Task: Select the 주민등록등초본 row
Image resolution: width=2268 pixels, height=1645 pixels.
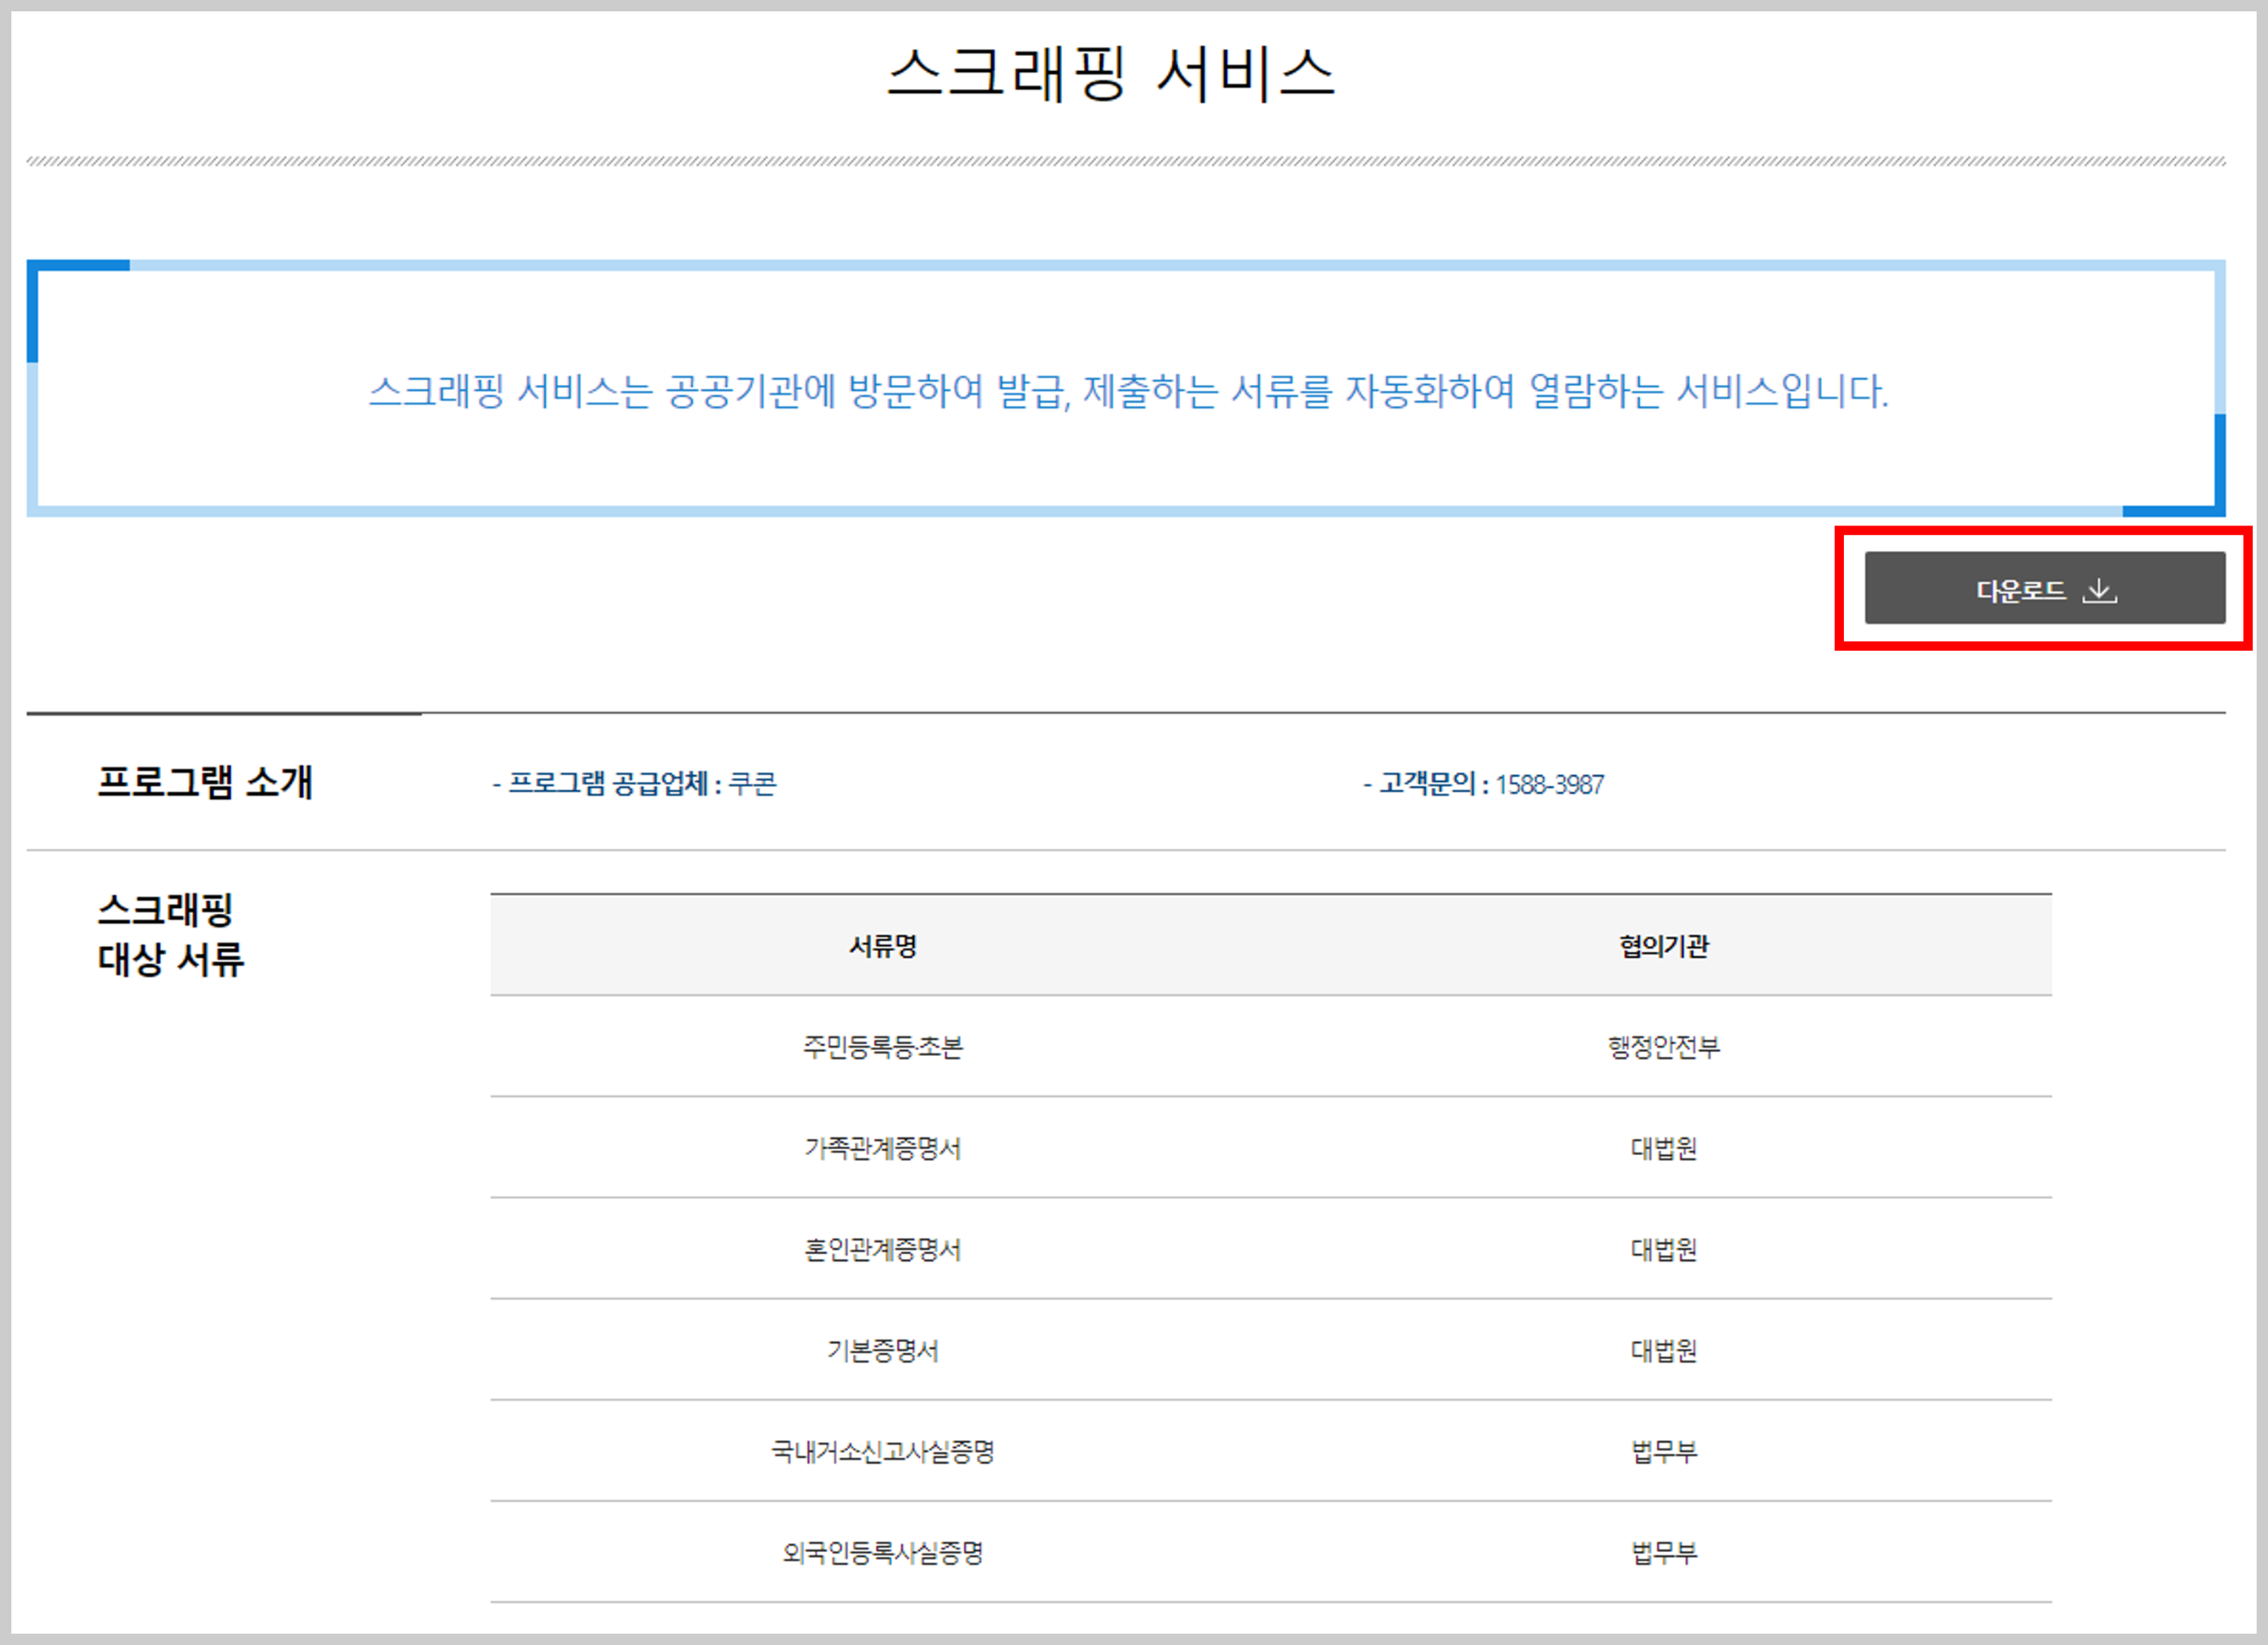Action: coord(882,1047)
